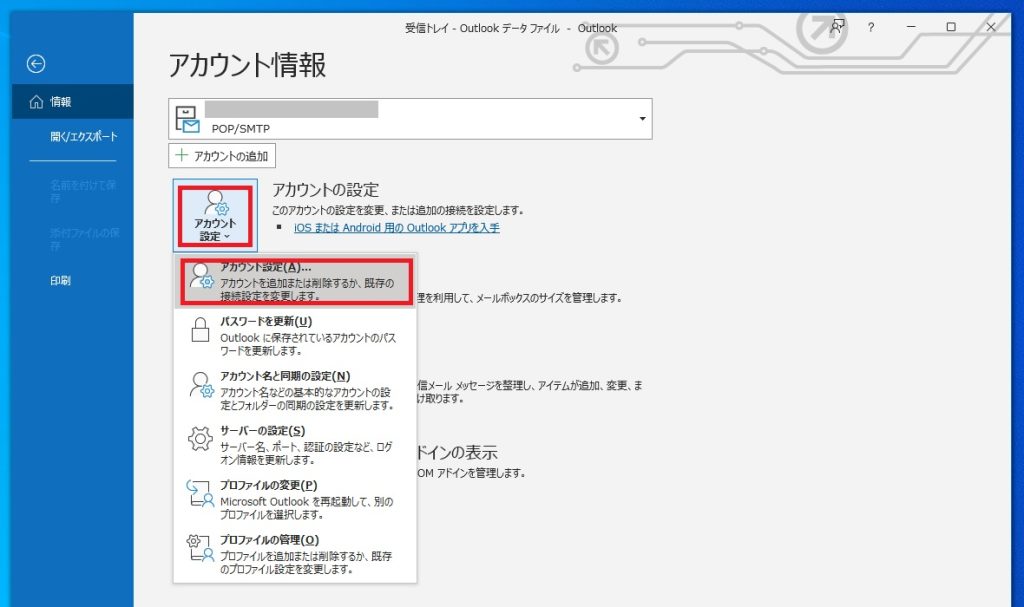Open サーバーの設定(S) menu entry

(x=295, y=444)
